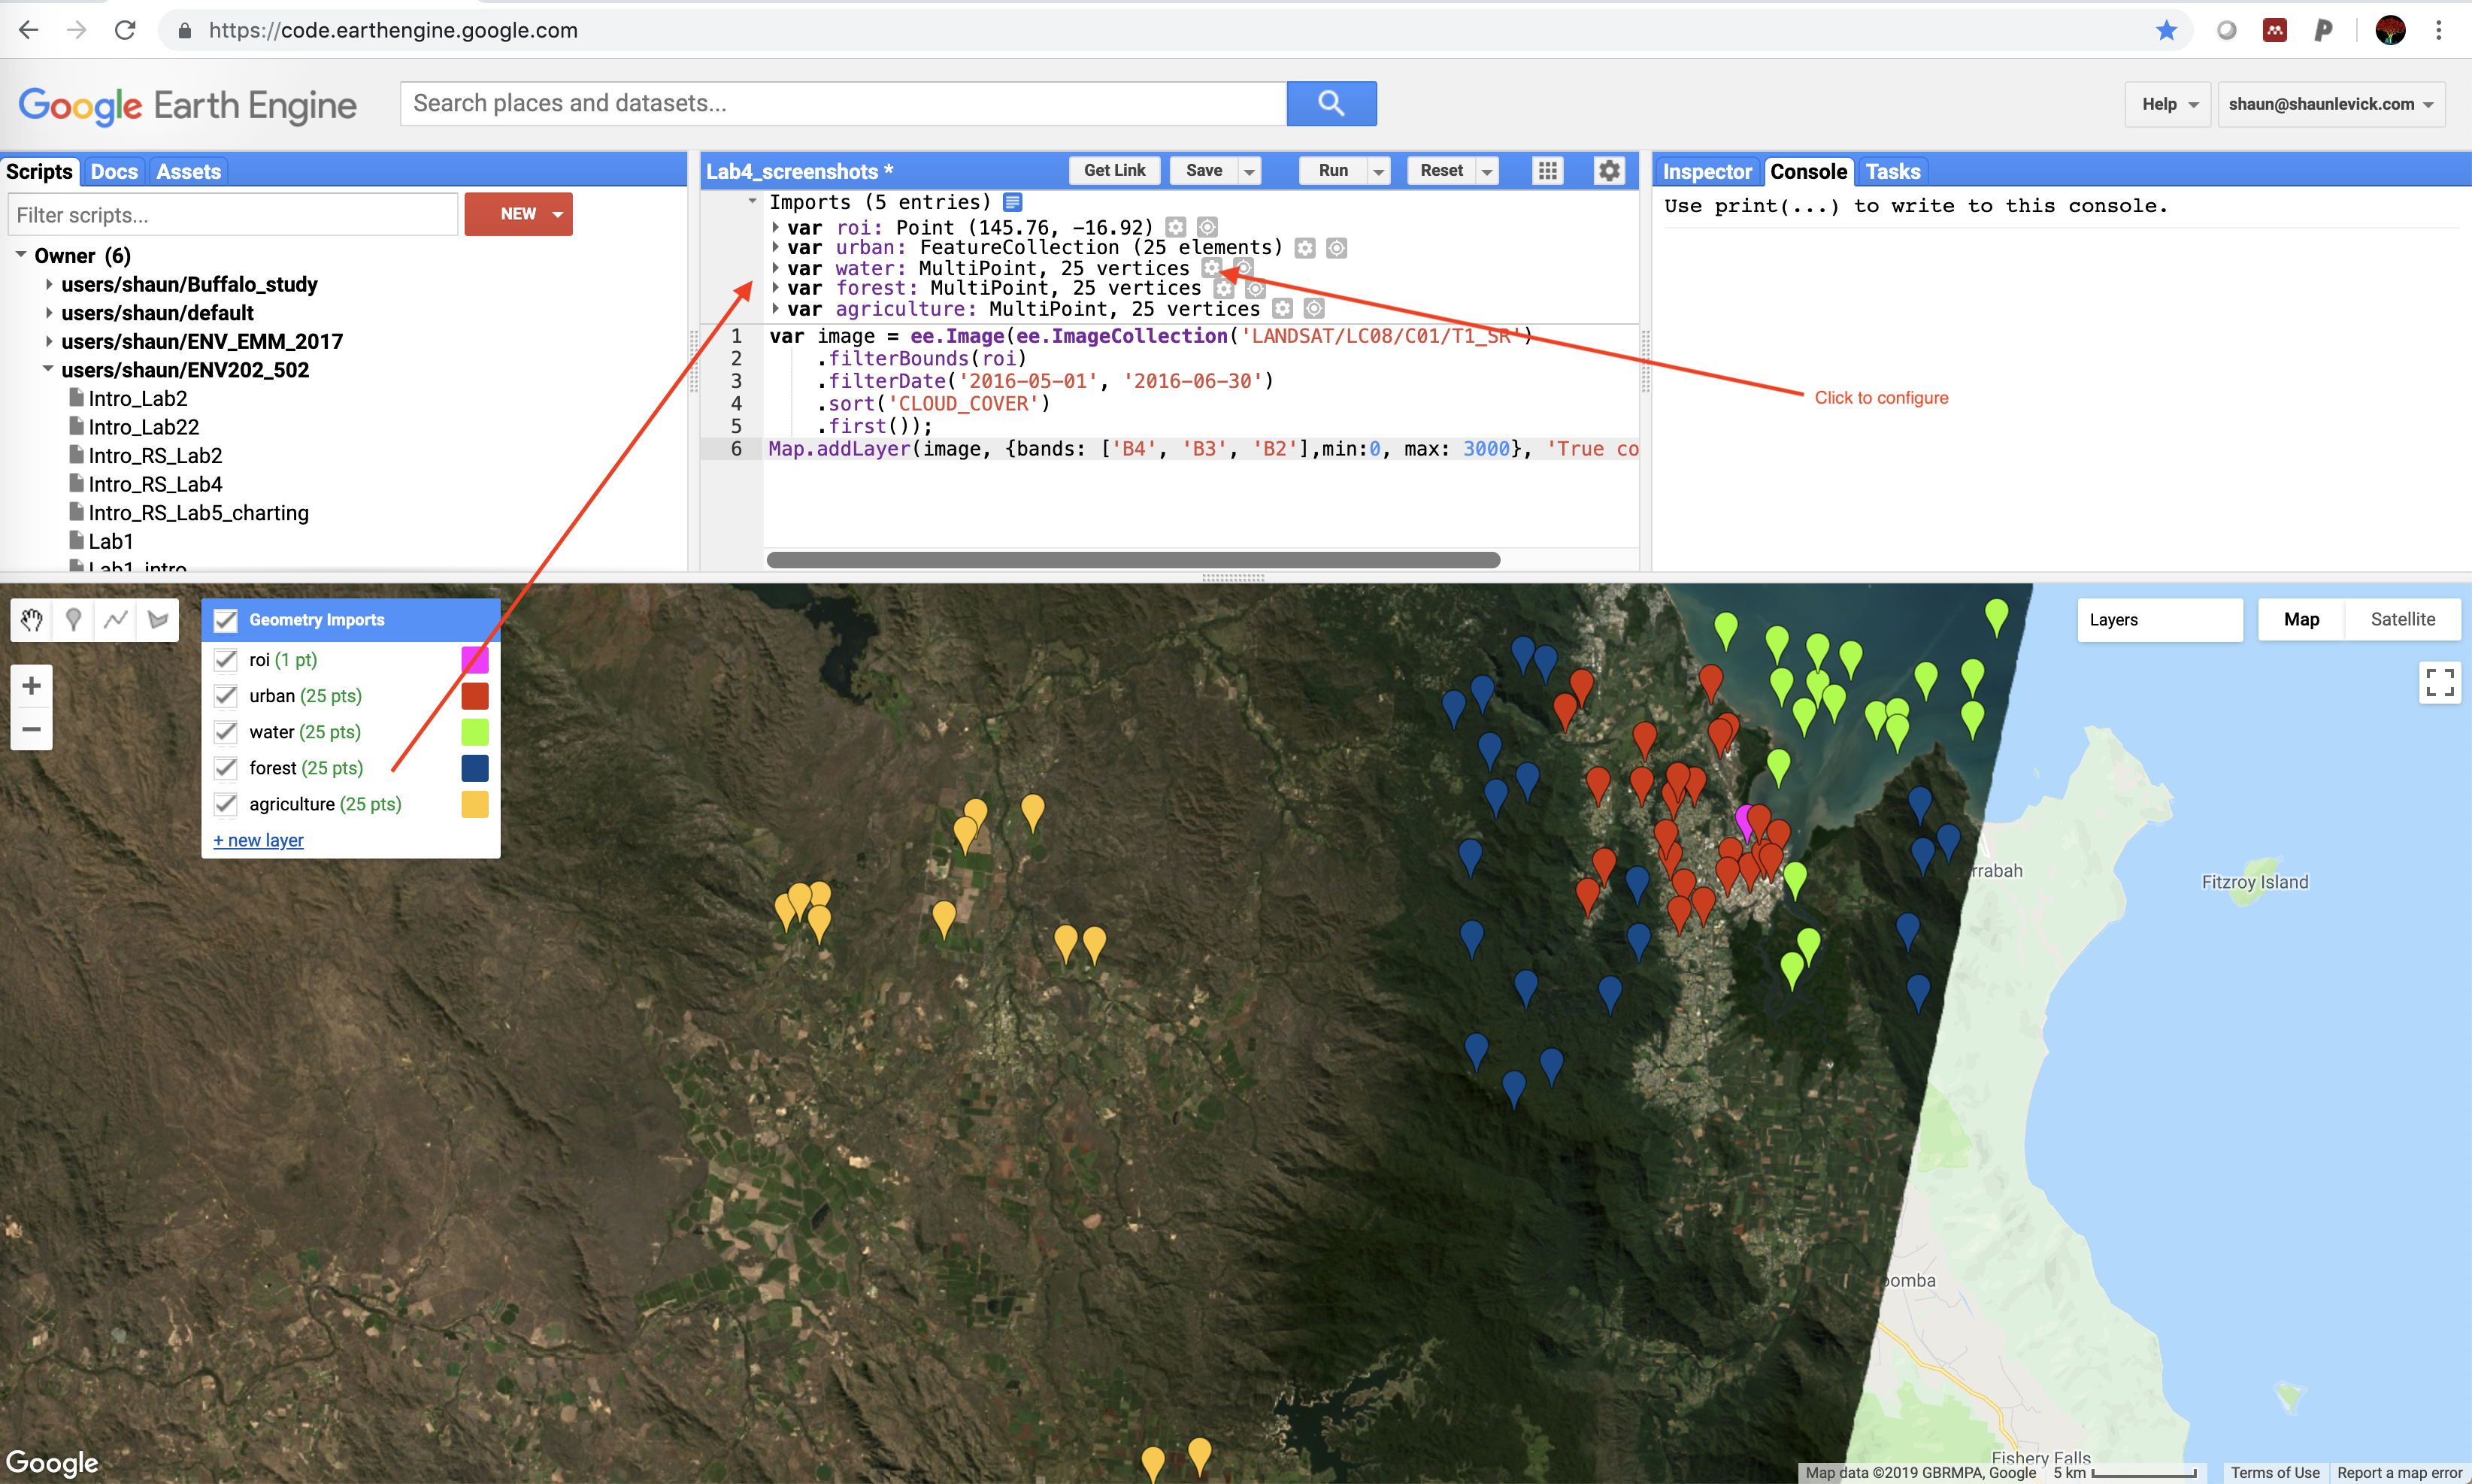Open Chrome three-dot menu
Screen dimensions: 2472x1484
tap(2439, 30)
